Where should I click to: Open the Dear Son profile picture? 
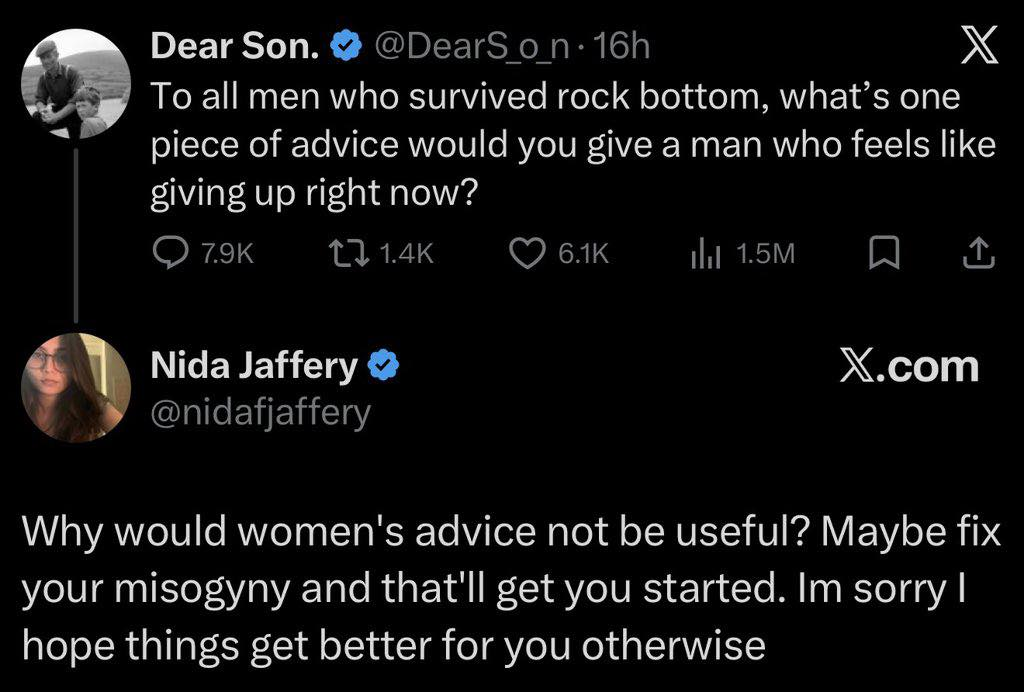click(x=76, y=84)
